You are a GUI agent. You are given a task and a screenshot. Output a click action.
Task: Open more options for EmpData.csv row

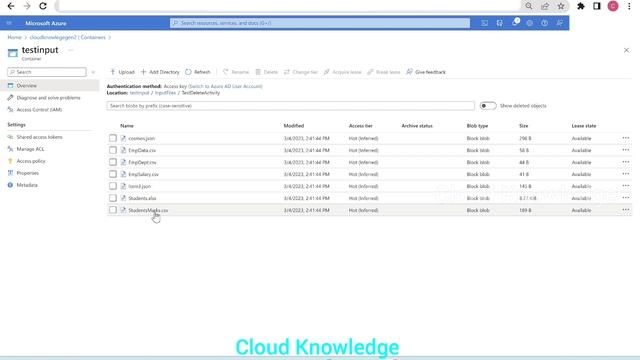(626, 150)
